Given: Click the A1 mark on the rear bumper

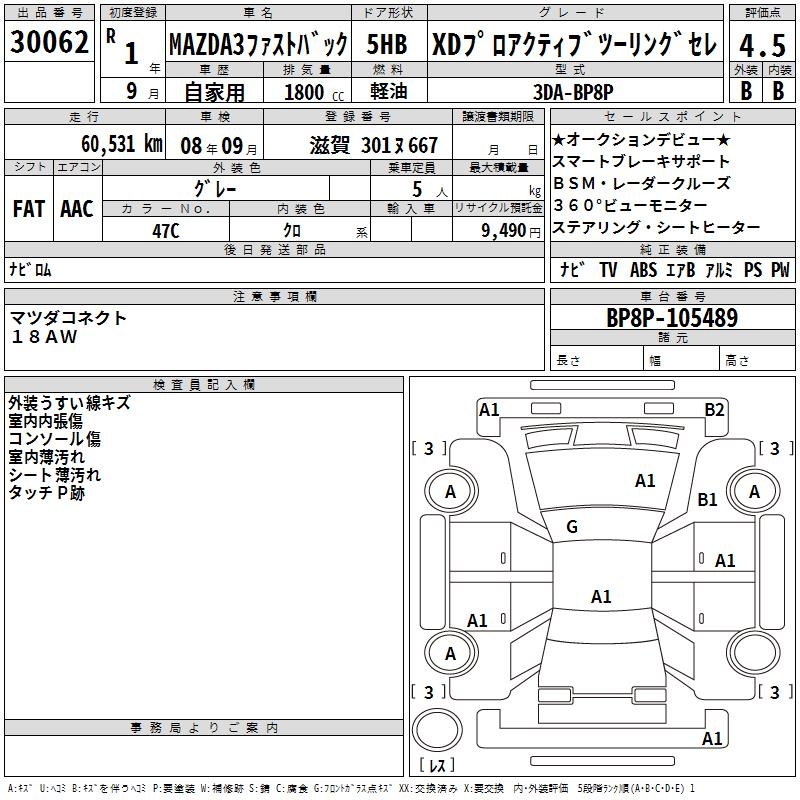Looking at the screenshot, I should (x=712, y=739).
